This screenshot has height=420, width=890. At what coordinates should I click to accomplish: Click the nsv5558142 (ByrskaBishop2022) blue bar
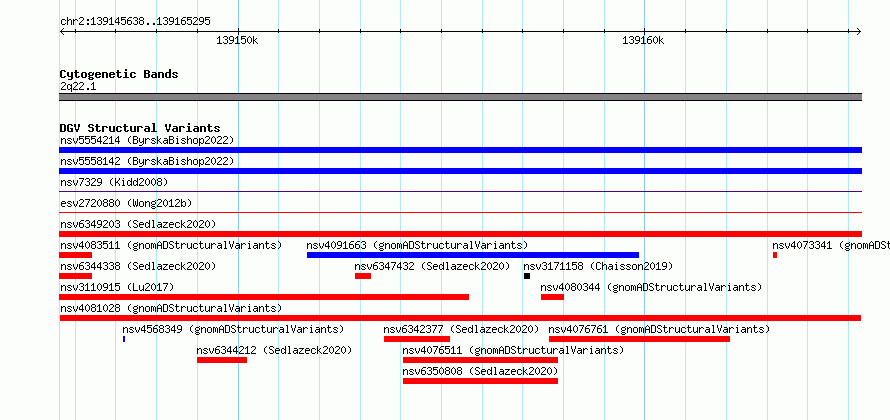tap(460, 171)
